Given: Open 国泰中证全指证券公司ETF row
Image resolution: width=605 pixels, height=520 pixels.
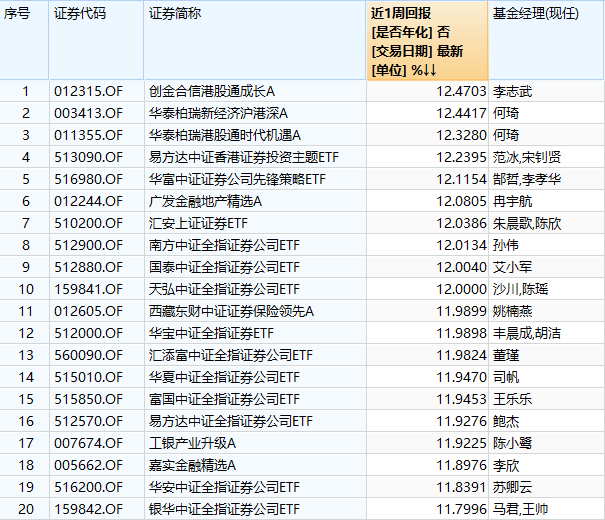Looking at the screenshot, I should point(224,267).
